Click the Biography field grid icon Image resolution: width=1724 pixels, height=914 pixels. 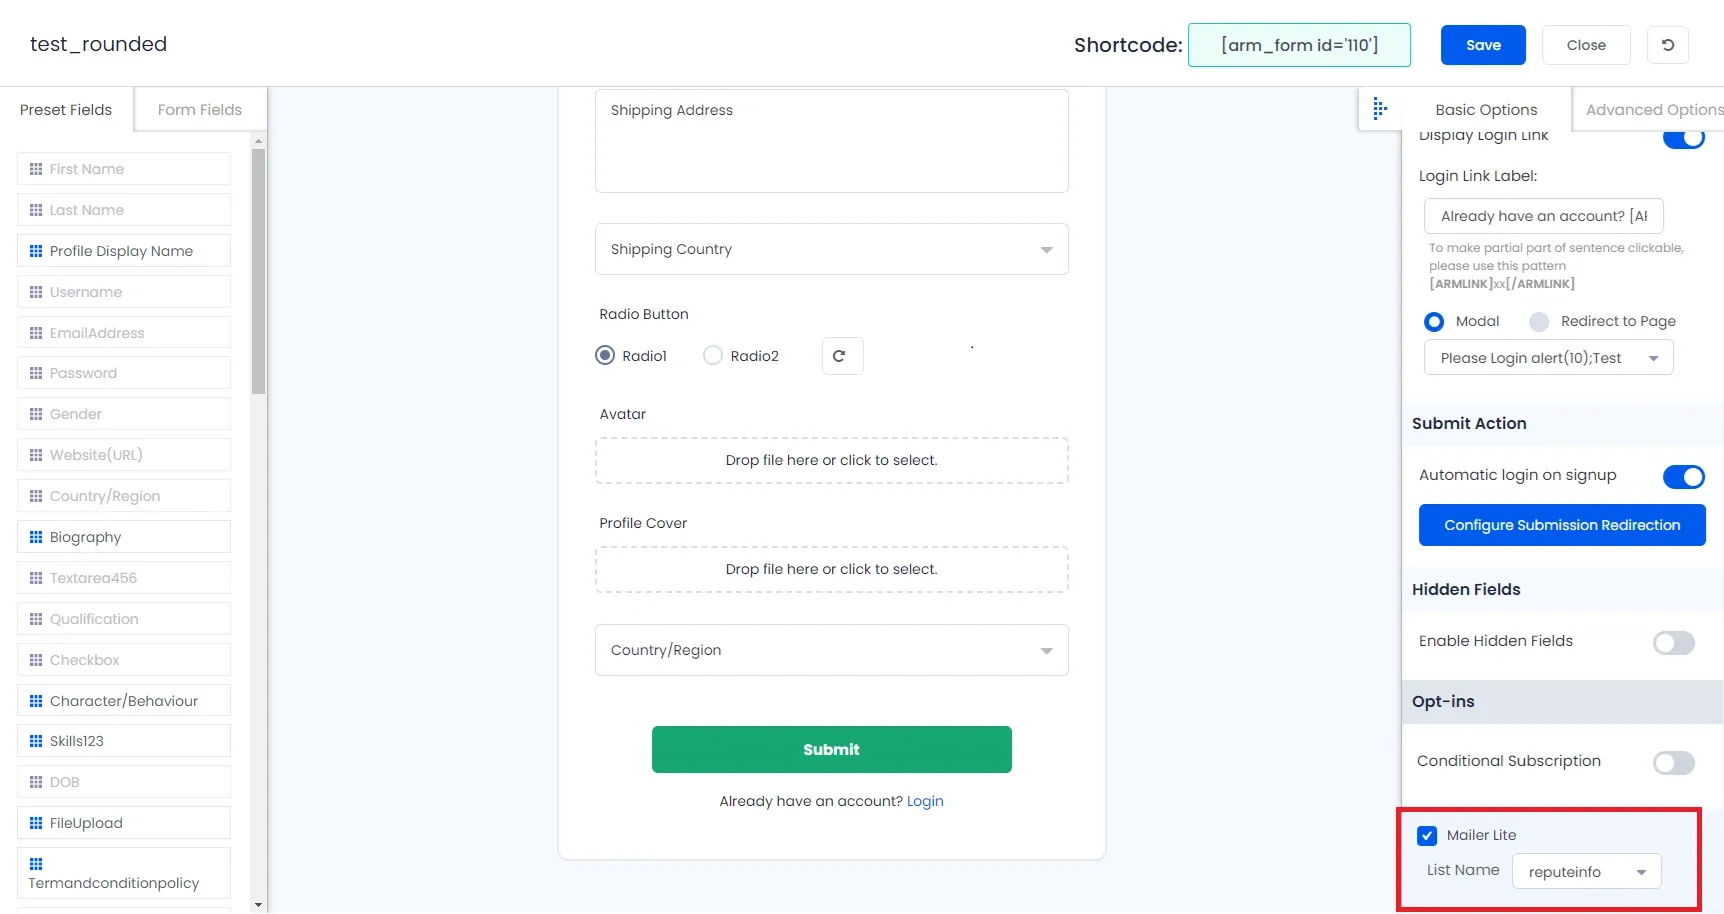[36, 537]
